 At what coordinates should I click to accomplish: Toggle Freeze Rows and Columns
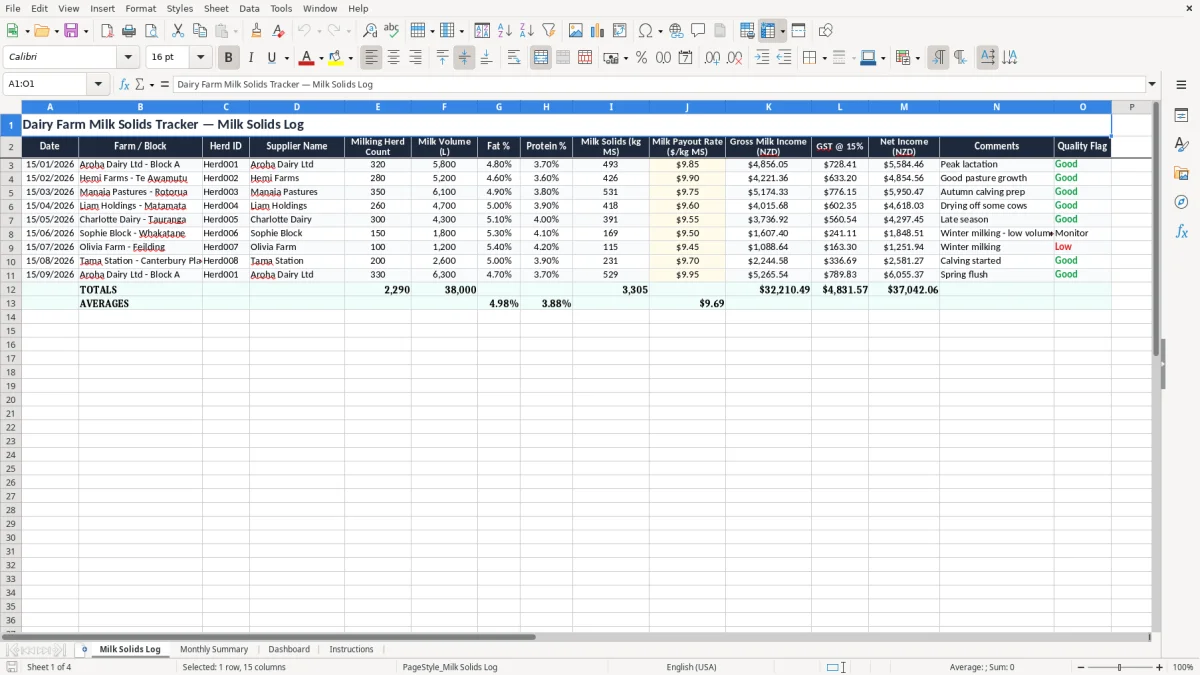tap(767, 31)
